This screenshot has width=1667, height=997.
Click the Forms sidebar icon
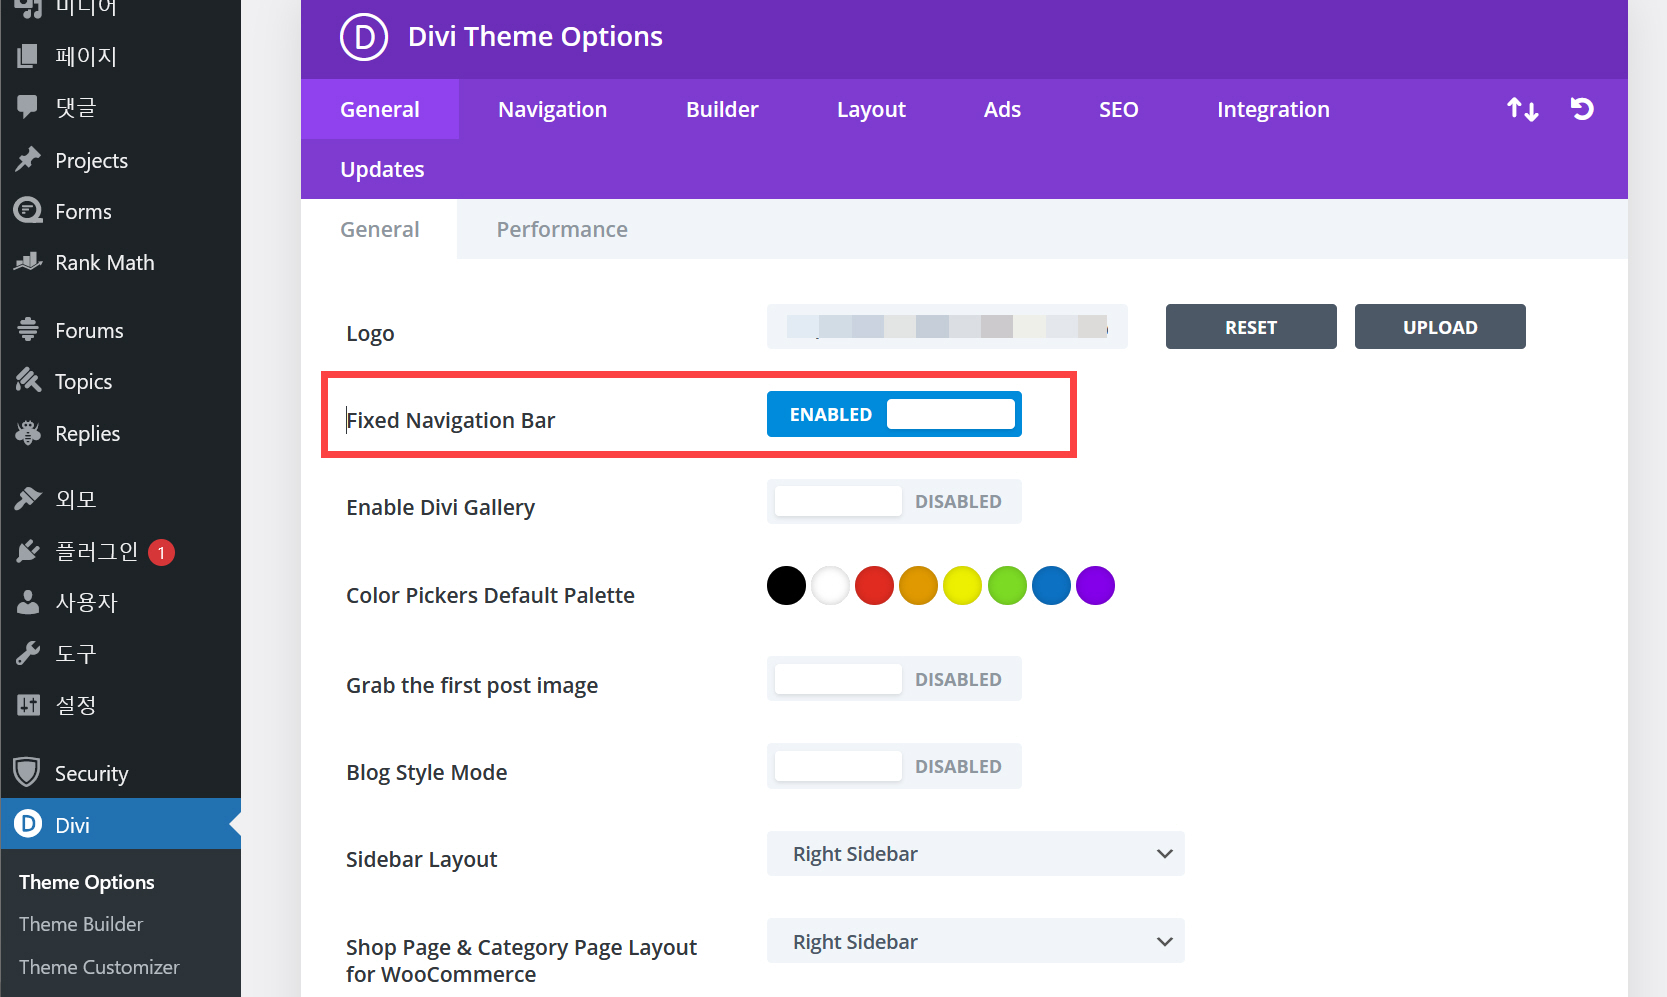pyautogui.click(x=28, y=211)
